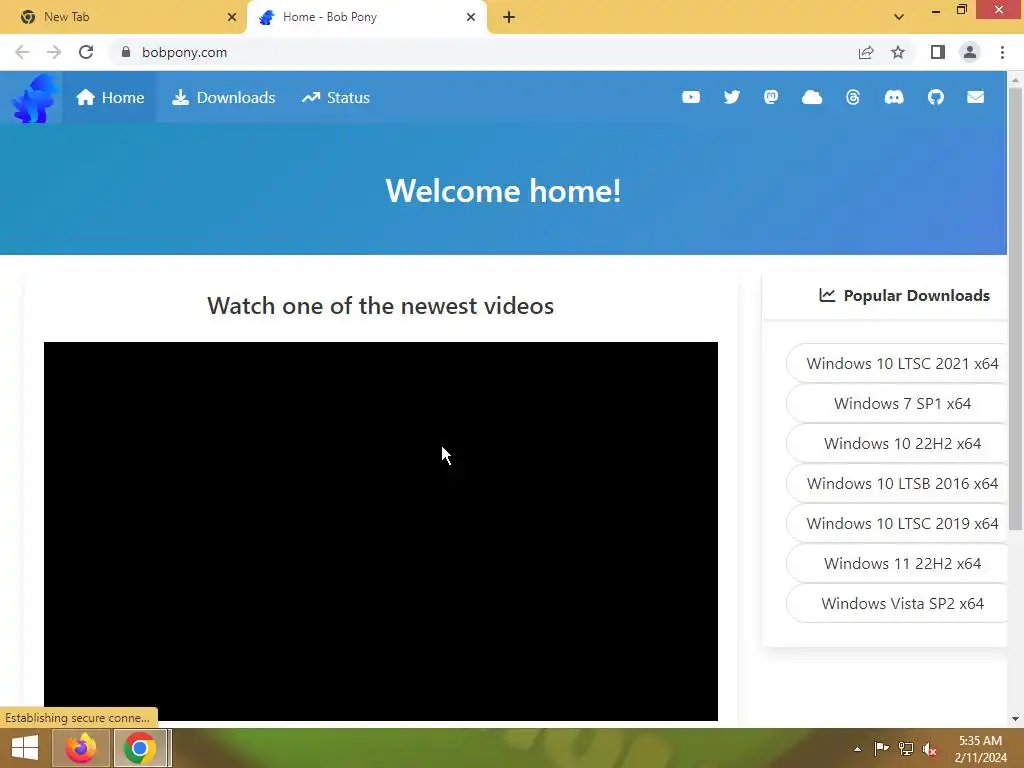
Task: Open the taskbar clock showing 5:35 AM
Action: tap(980, 748)
